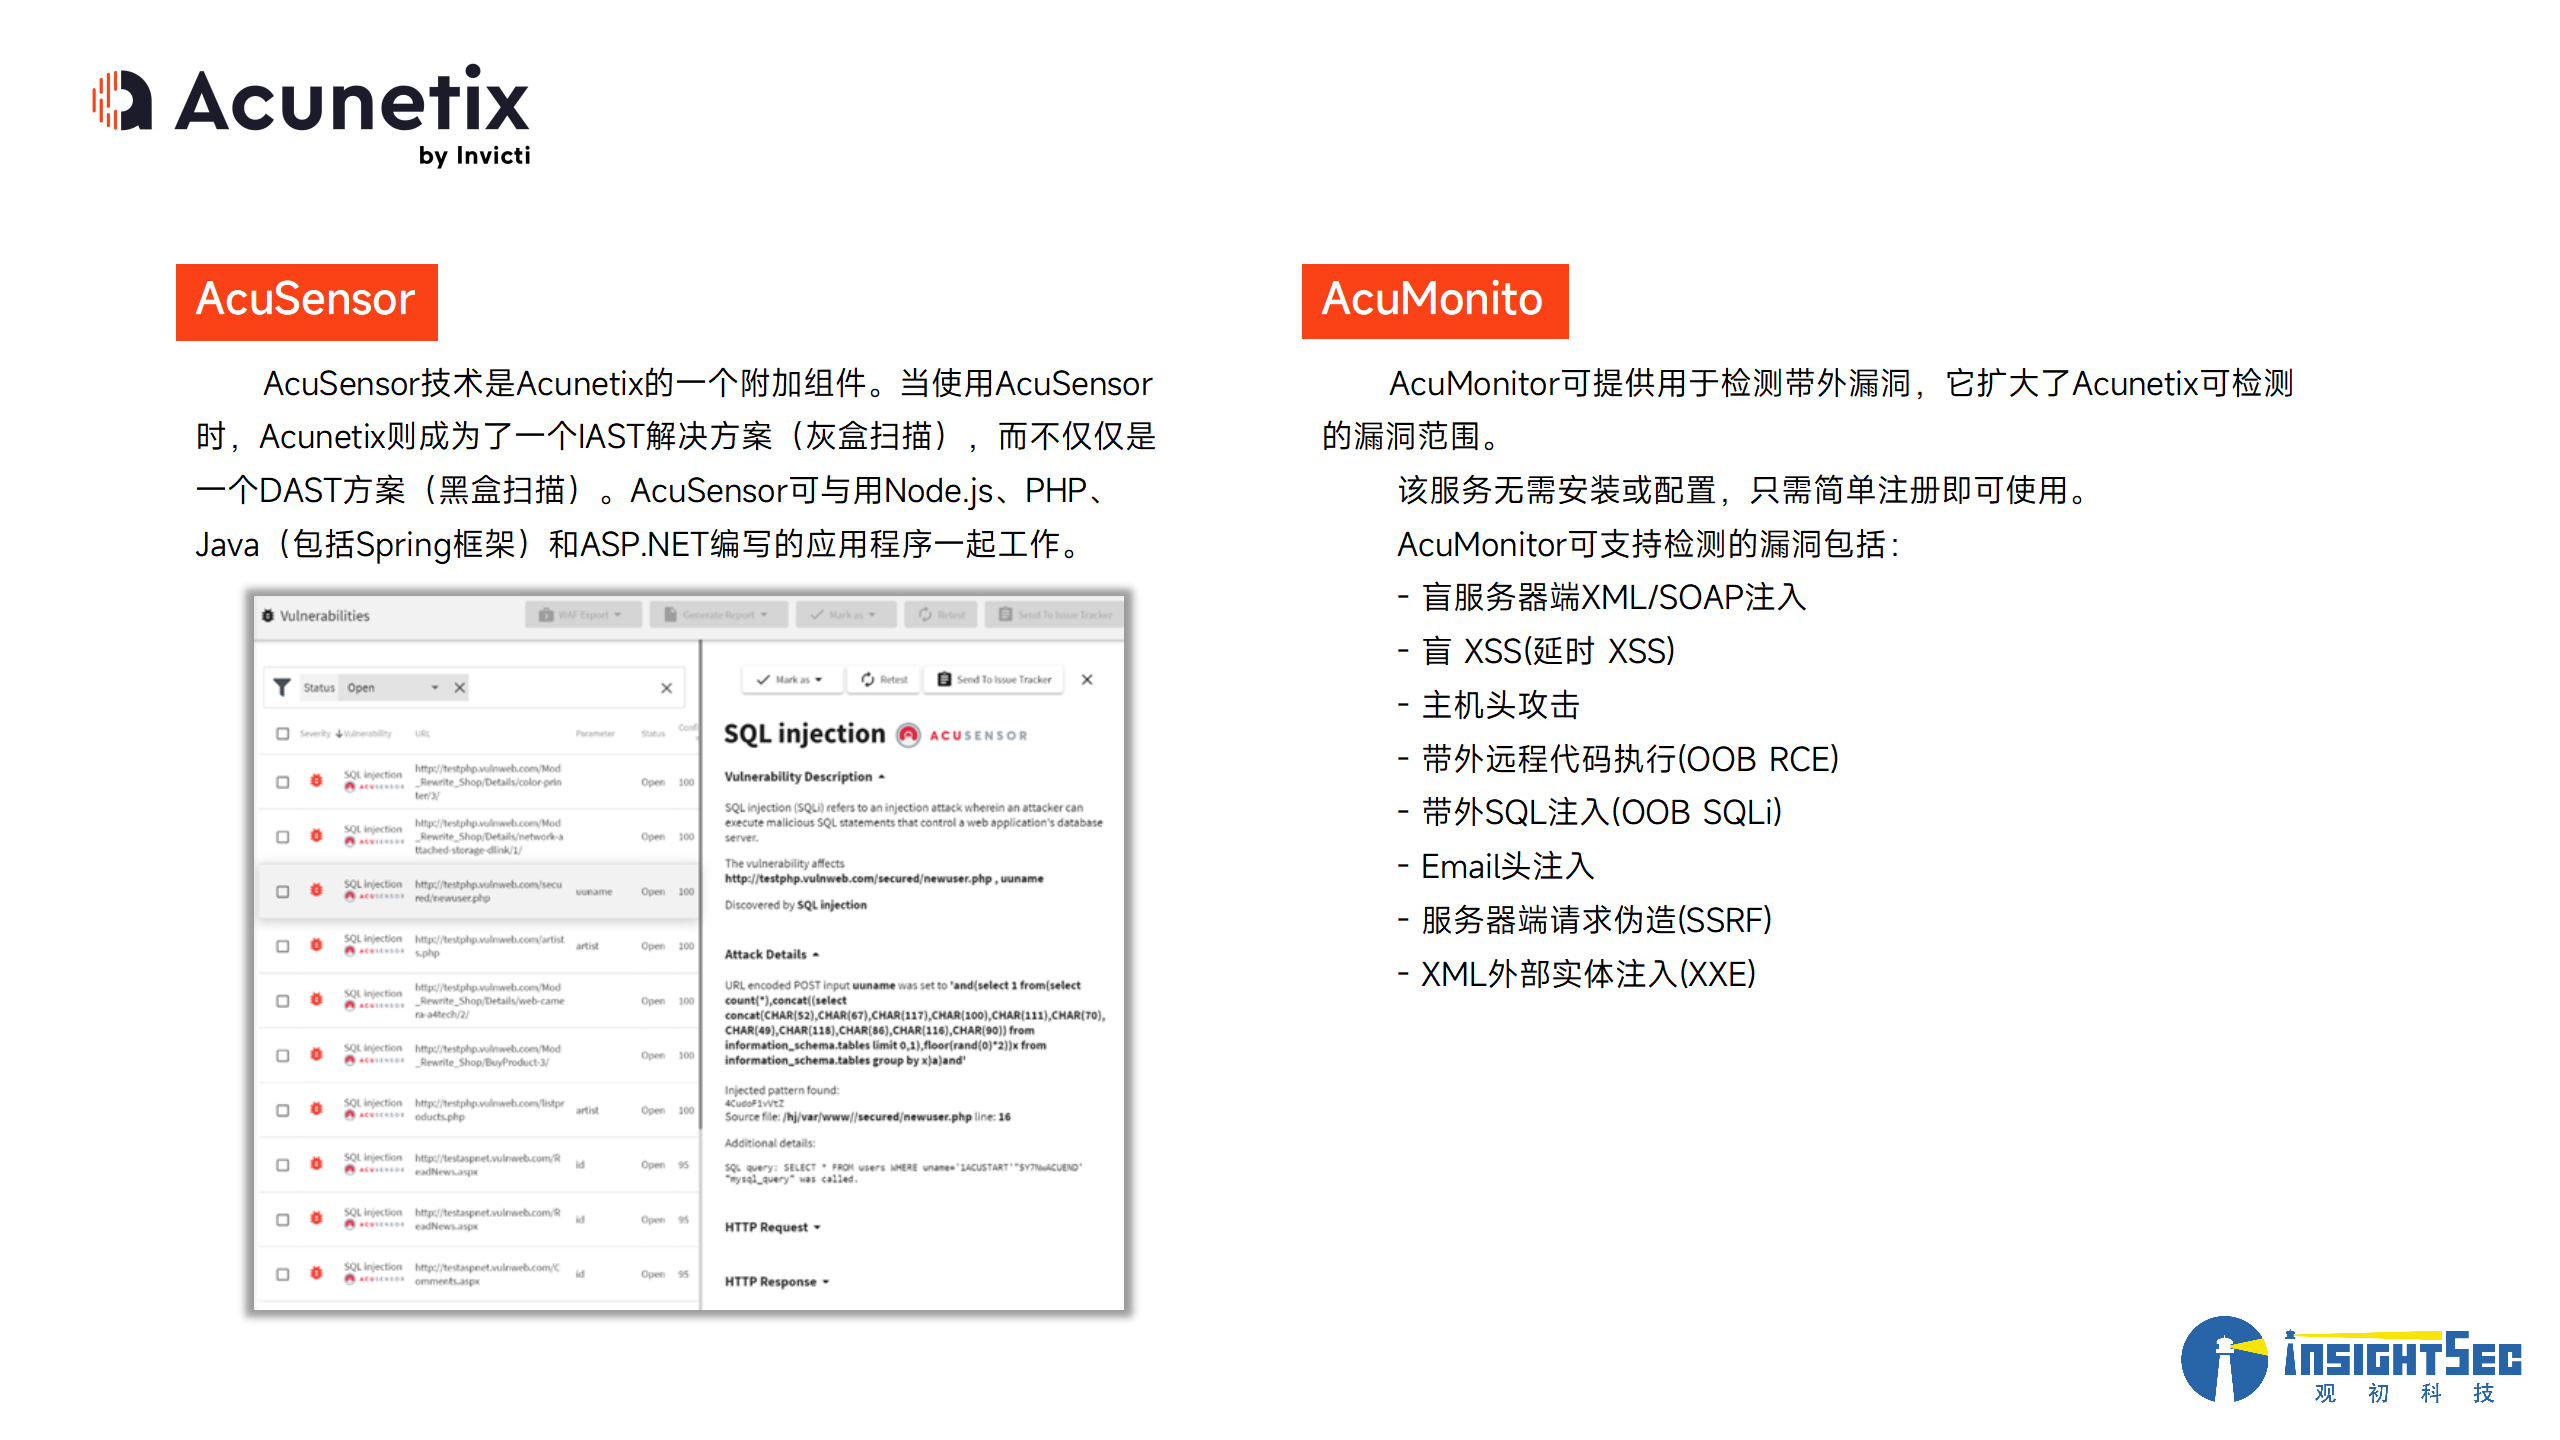Viewport: 2560px width, 1440px height.
Task: Open the Status filter Open dropdown
Action: click(392, 688)
